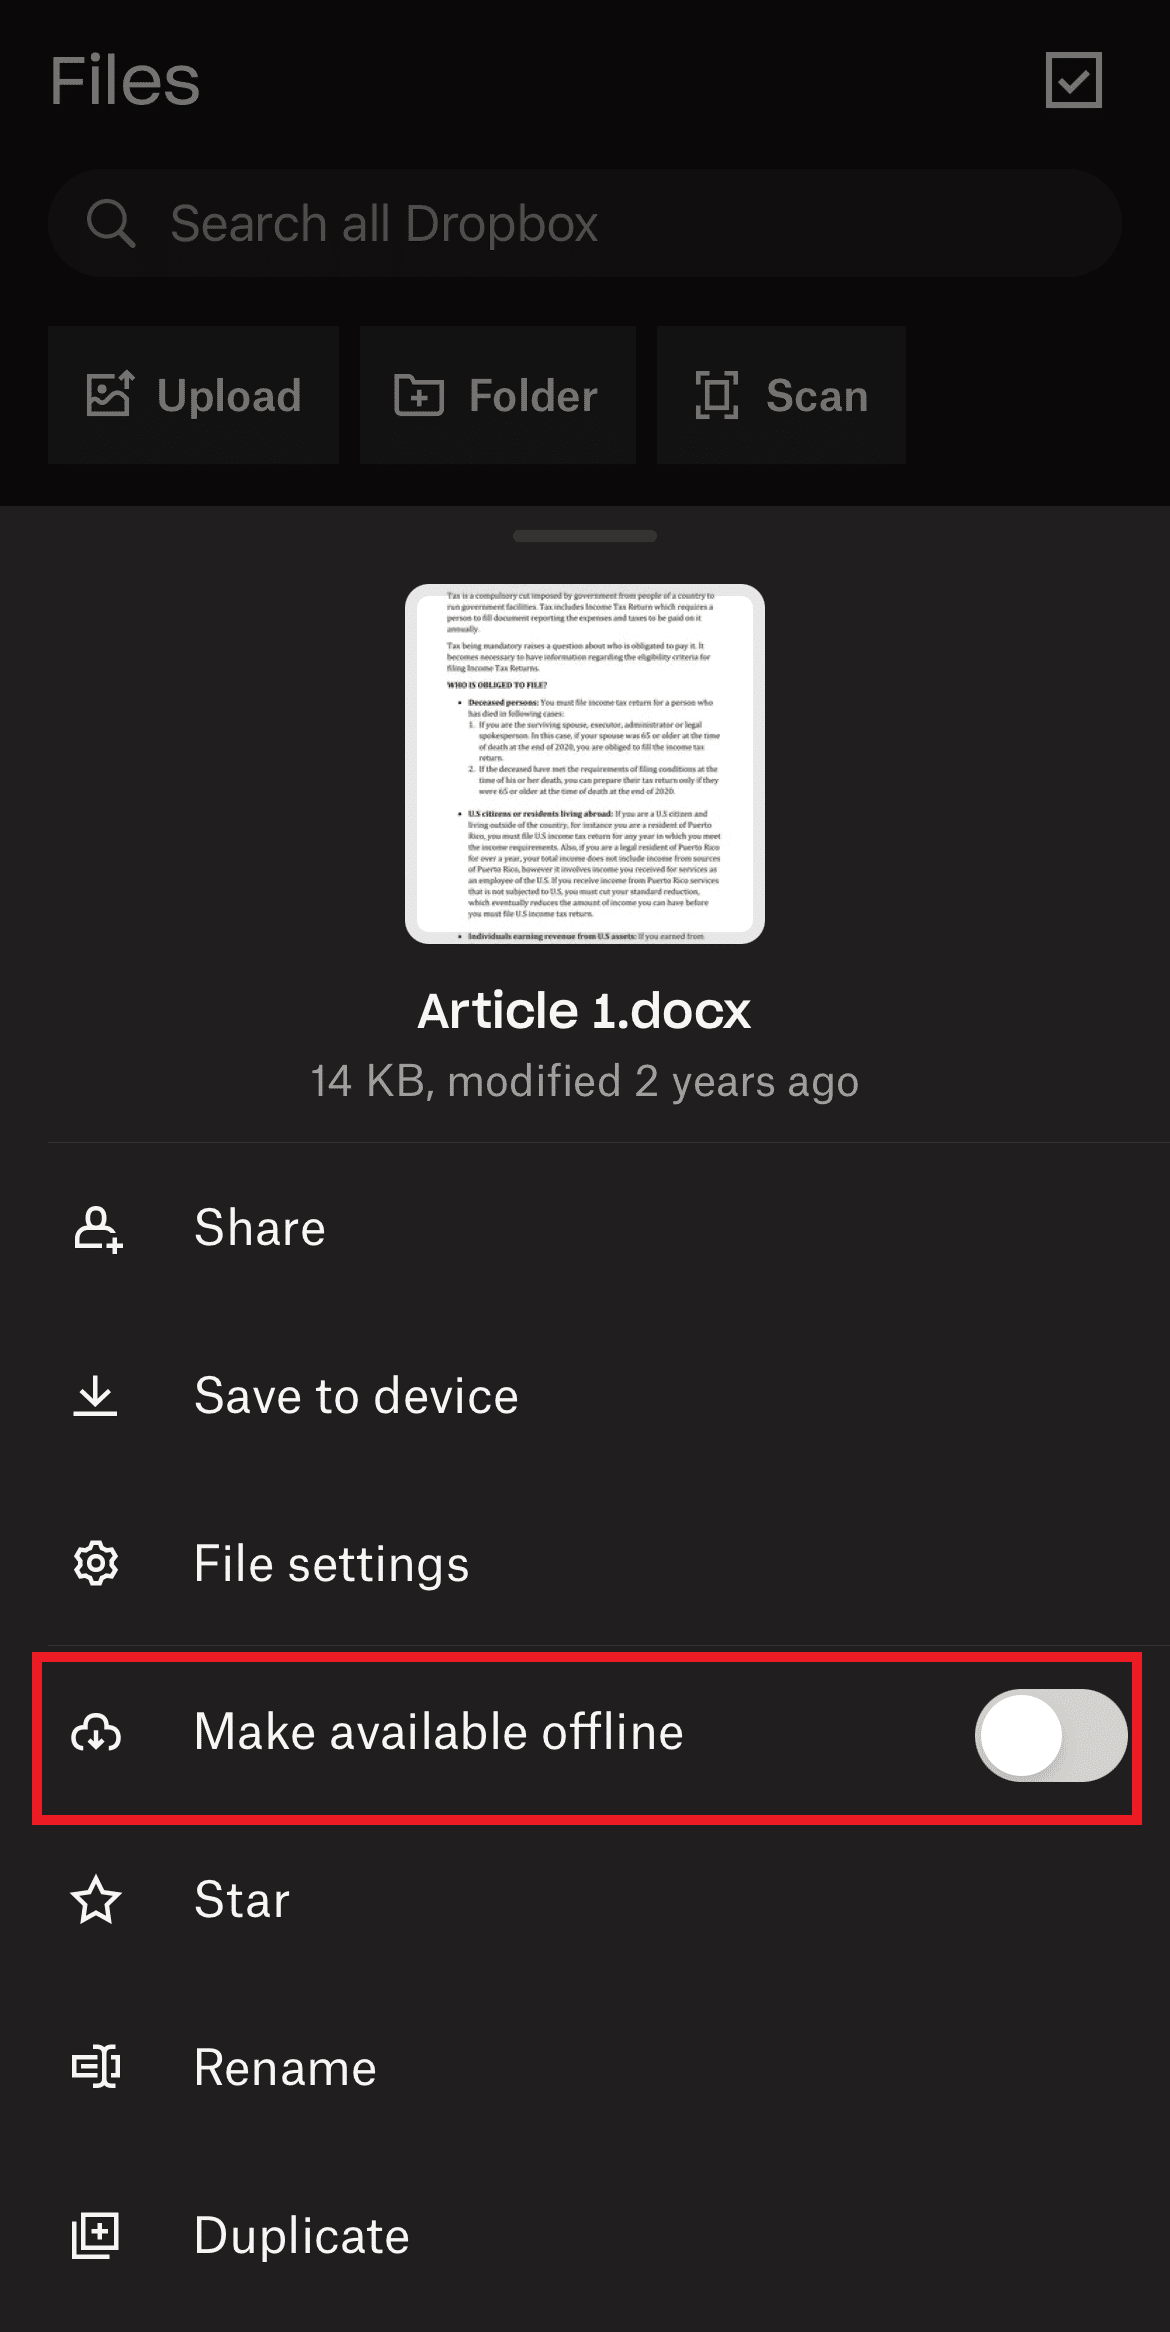The width and height of the screenshot is (1170, 2332).
Task: Tap the multi-select checkmark icon
Action: [1073, 80]
